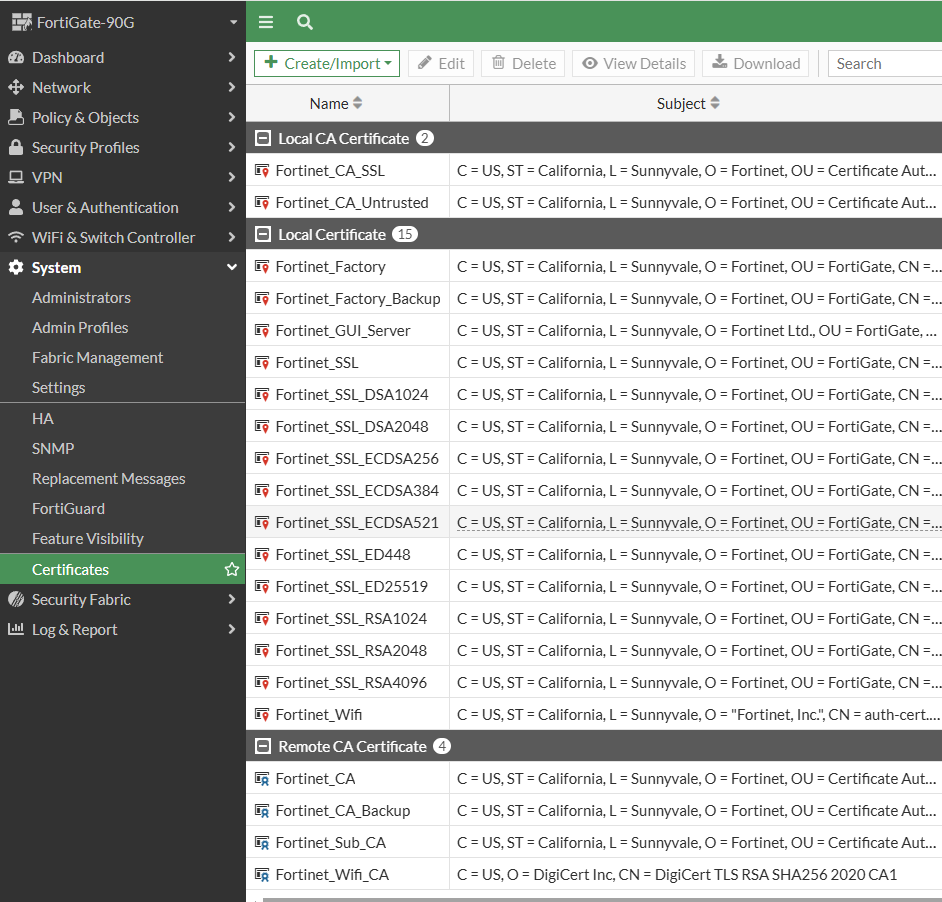Click certificate icon beside Fortinet_CA_Untrusted
The width and height of the screenshot is (942, 902).
262,203
